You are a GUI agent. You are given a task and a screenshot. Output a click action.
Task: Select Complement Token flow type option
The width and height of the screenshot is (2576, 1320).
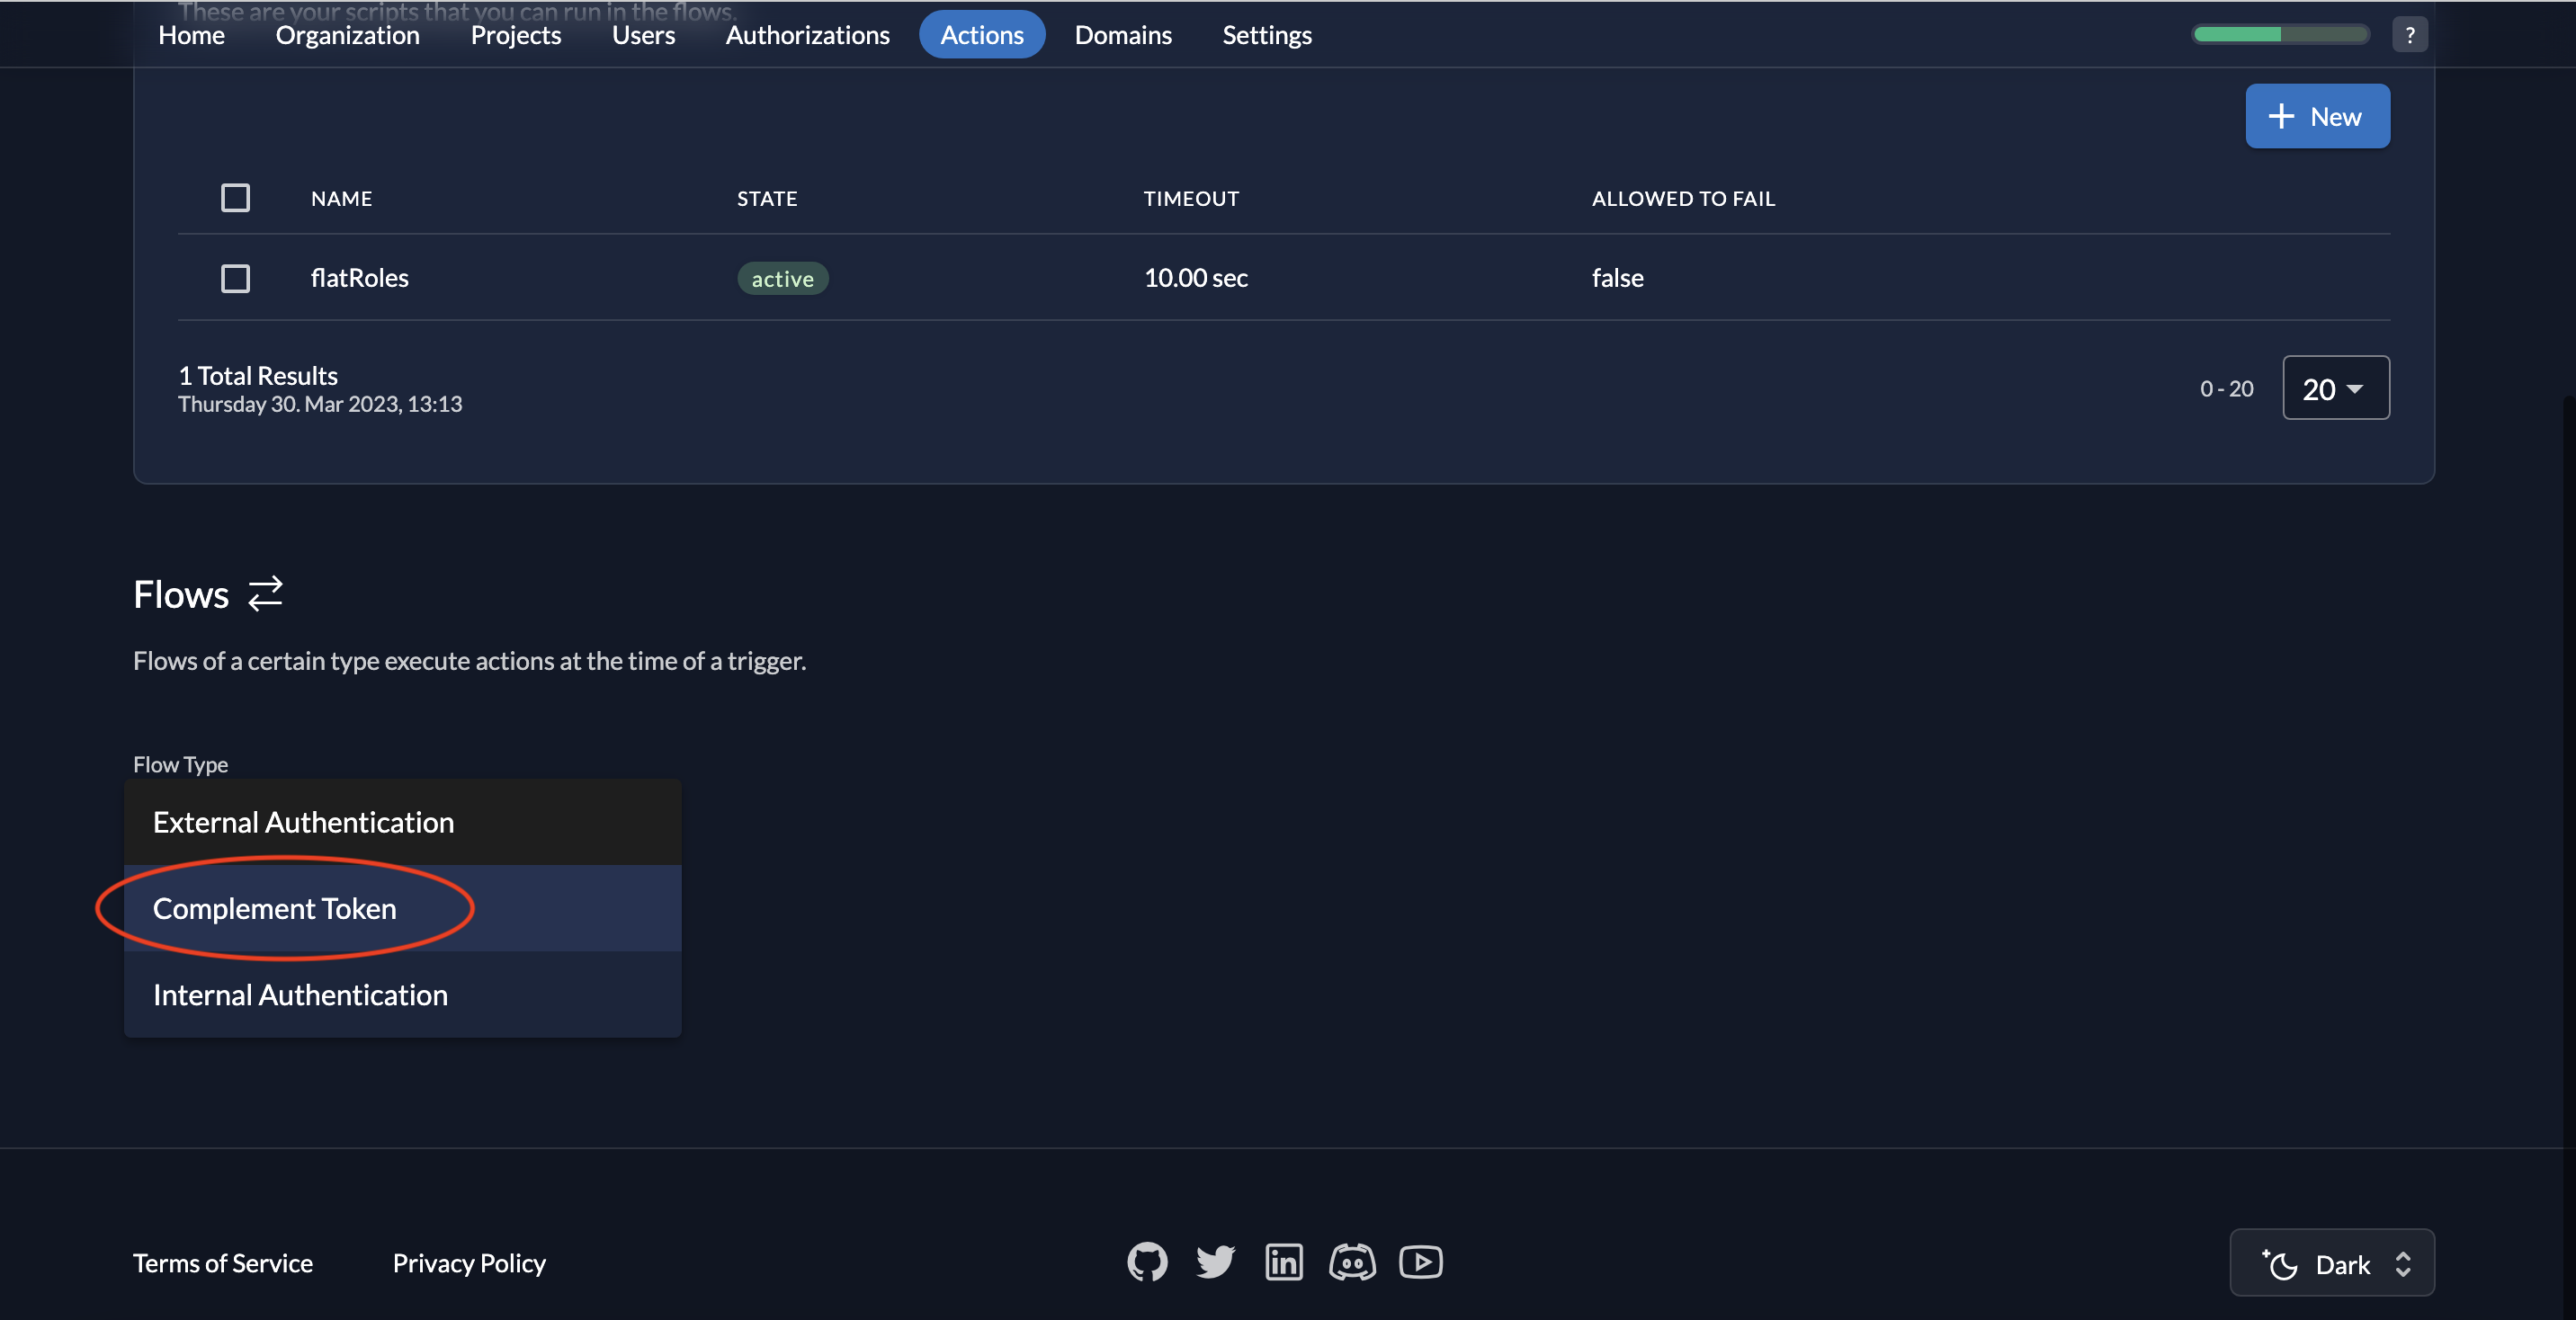tap(402, 908)
